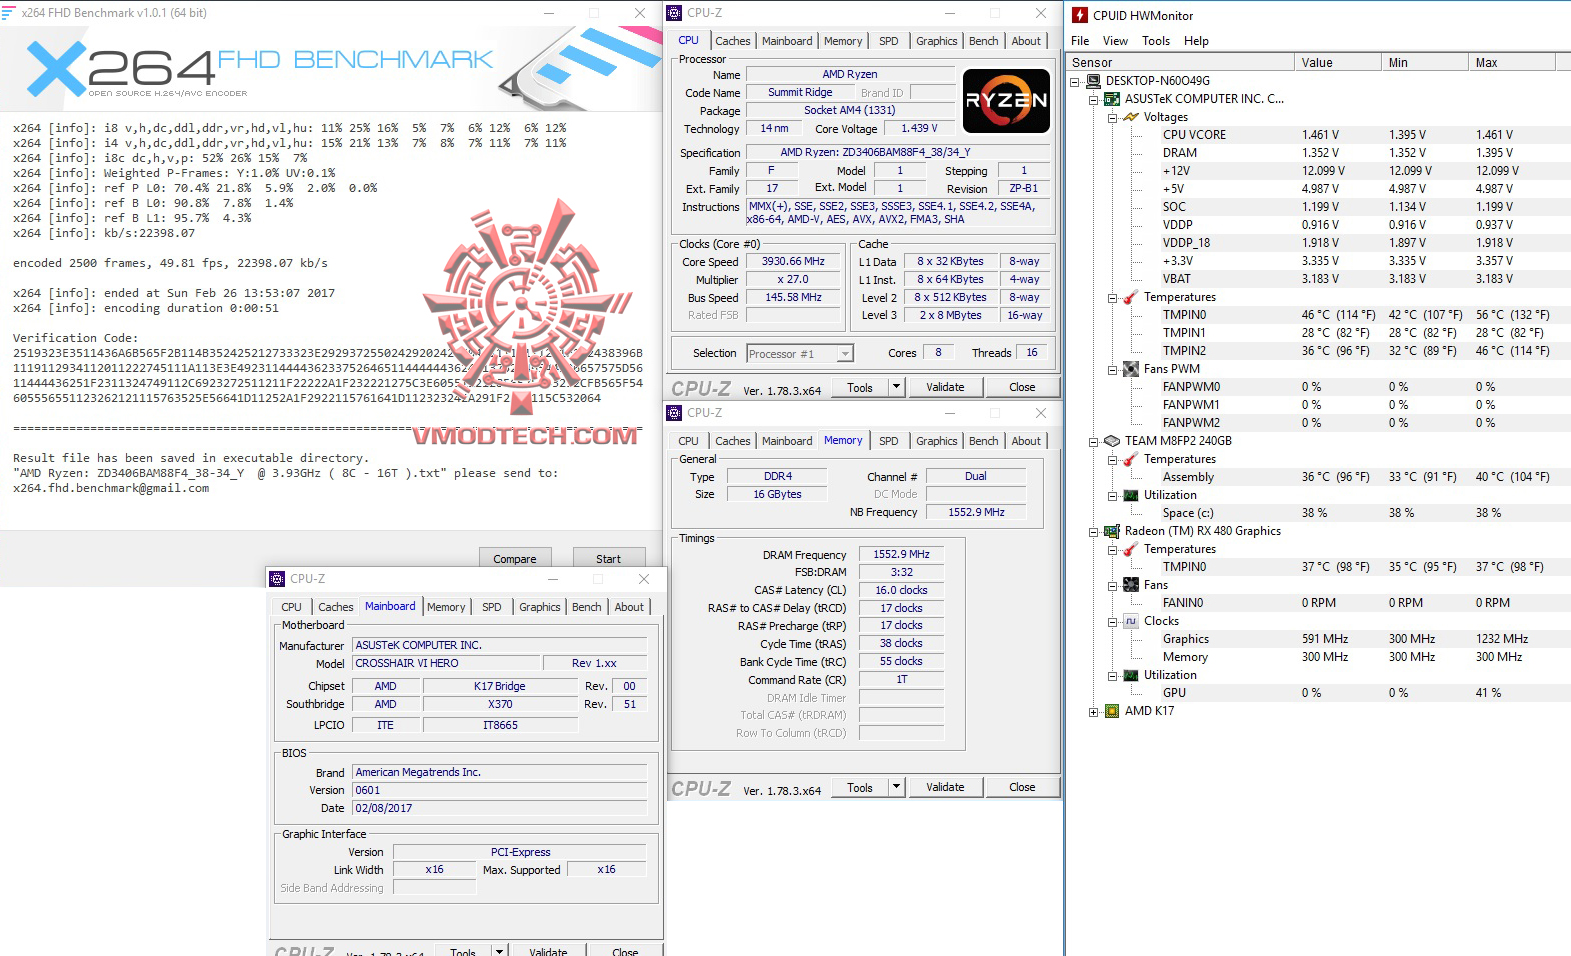Switch to the Graphics tab in the CPU-Z Mainboard window
The image size is (1571, 956).
(540, 607)
